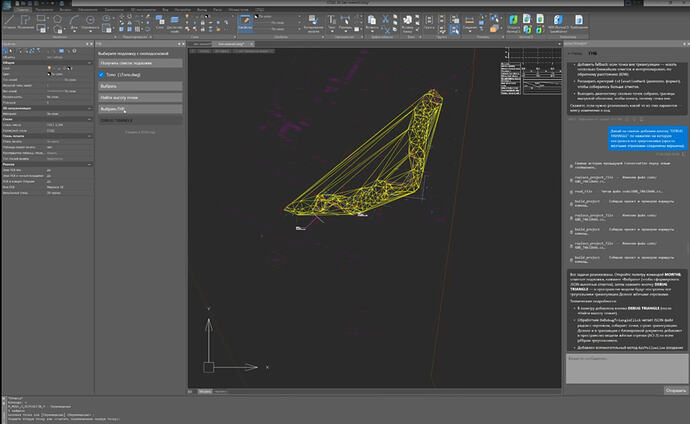The image size is (690, 424).
Task: Collapse the Стили section in Properties
Action: pyautogui.click(x=89, y=119)
